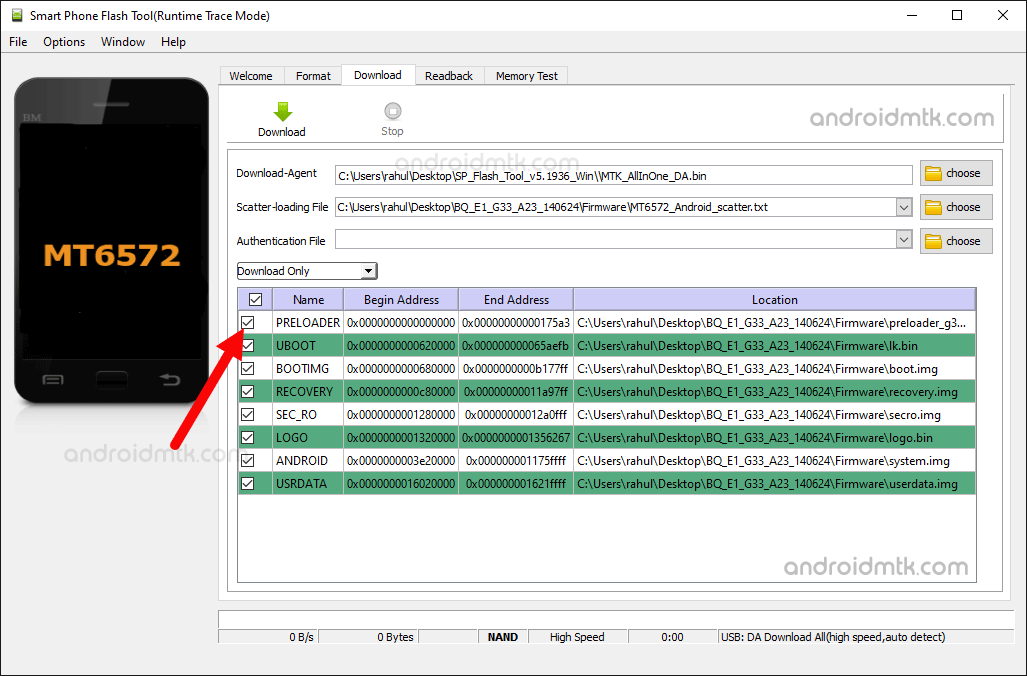Click the 0 B/s transfer speed status cell
The width and height of the screenshot is (1027, 676).
click(x=268, y=637)
